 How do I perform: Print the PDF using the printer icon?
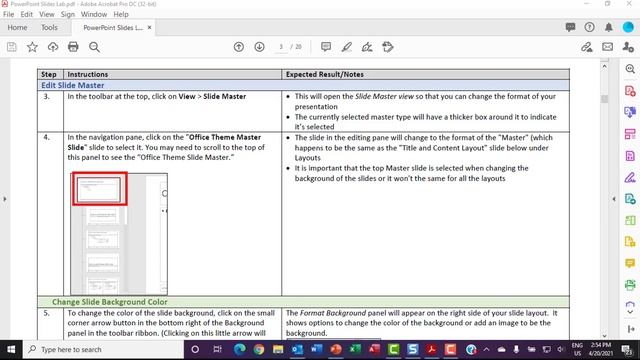73,47
